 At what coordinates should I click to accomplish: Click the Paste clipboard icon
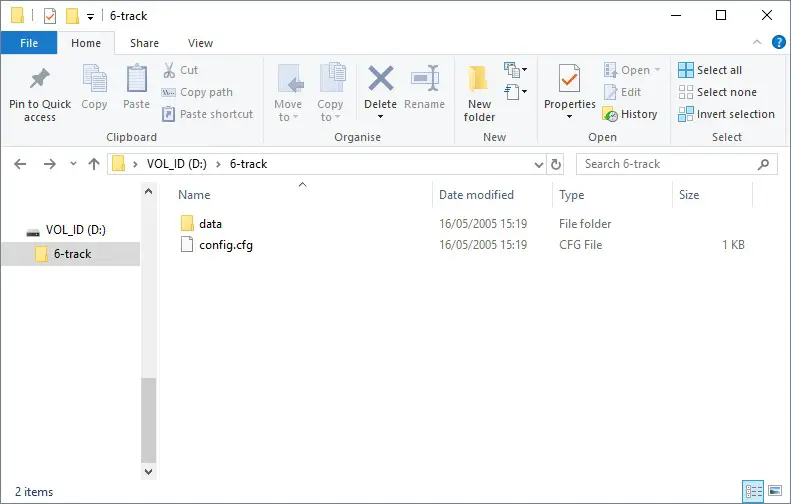[x=136, y=78]
